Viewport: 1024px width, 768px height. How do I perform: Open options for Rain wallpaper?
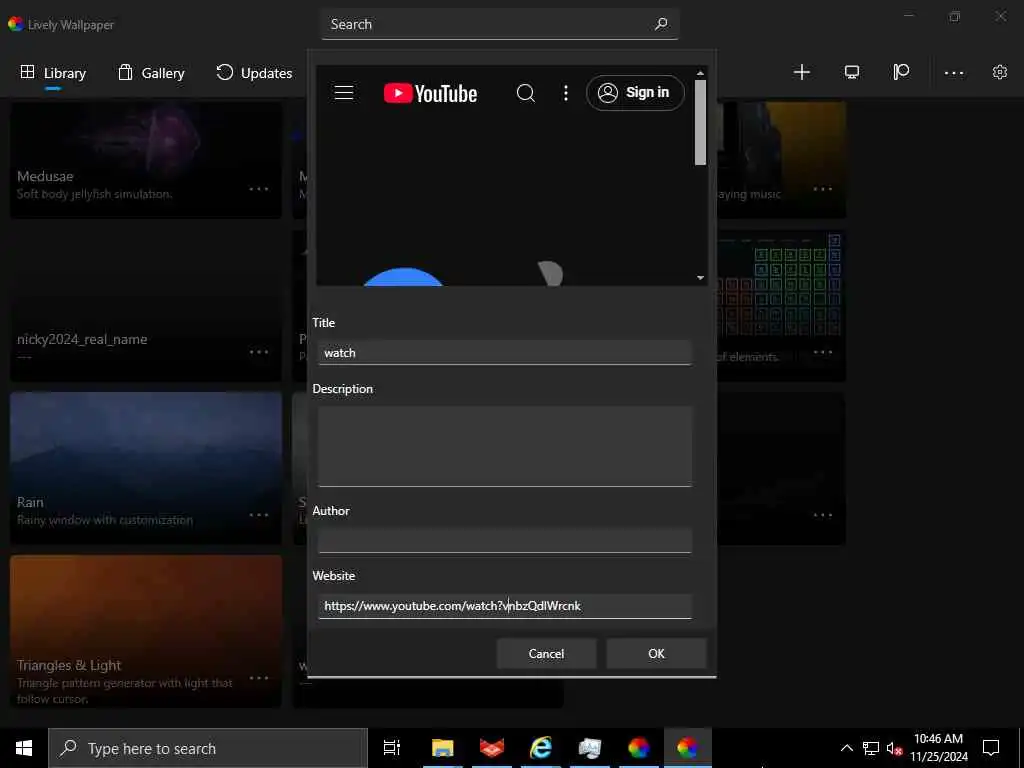tap(259, 515)
